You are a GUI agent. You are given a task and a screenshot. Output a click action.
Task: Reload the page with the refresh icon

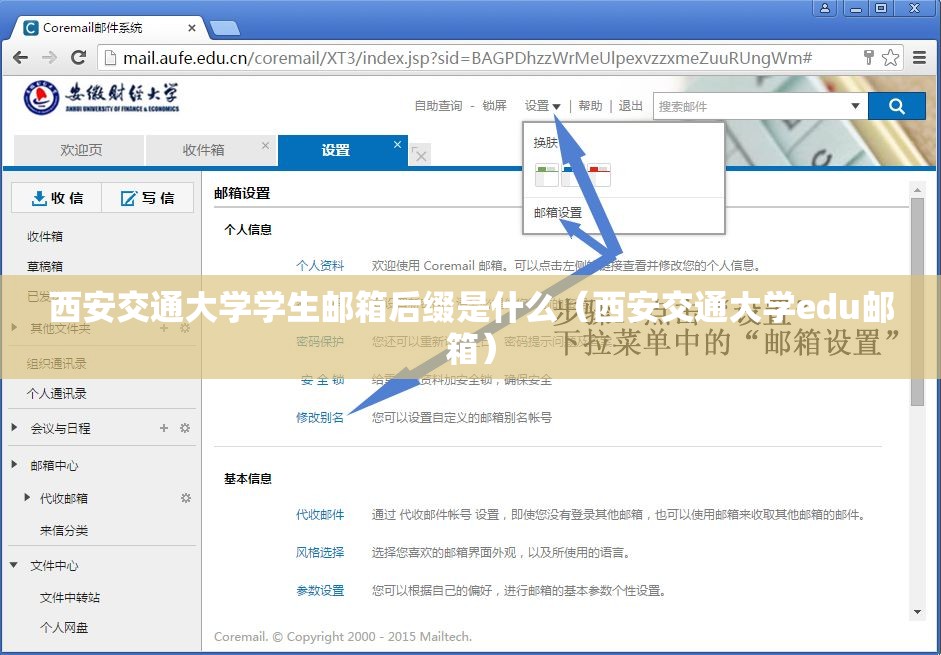(78, 58)
